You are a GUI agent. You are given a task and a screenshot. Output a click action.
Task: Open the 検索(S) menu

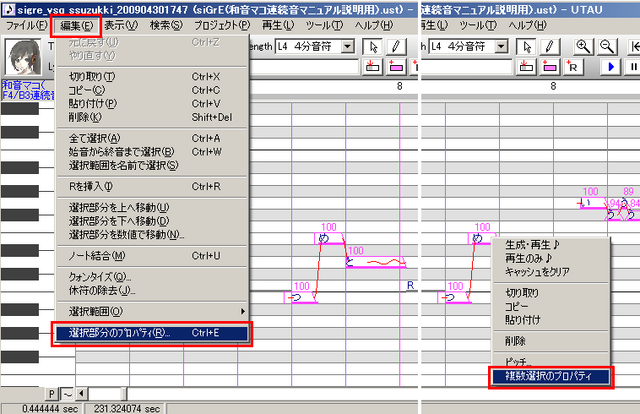166,26
